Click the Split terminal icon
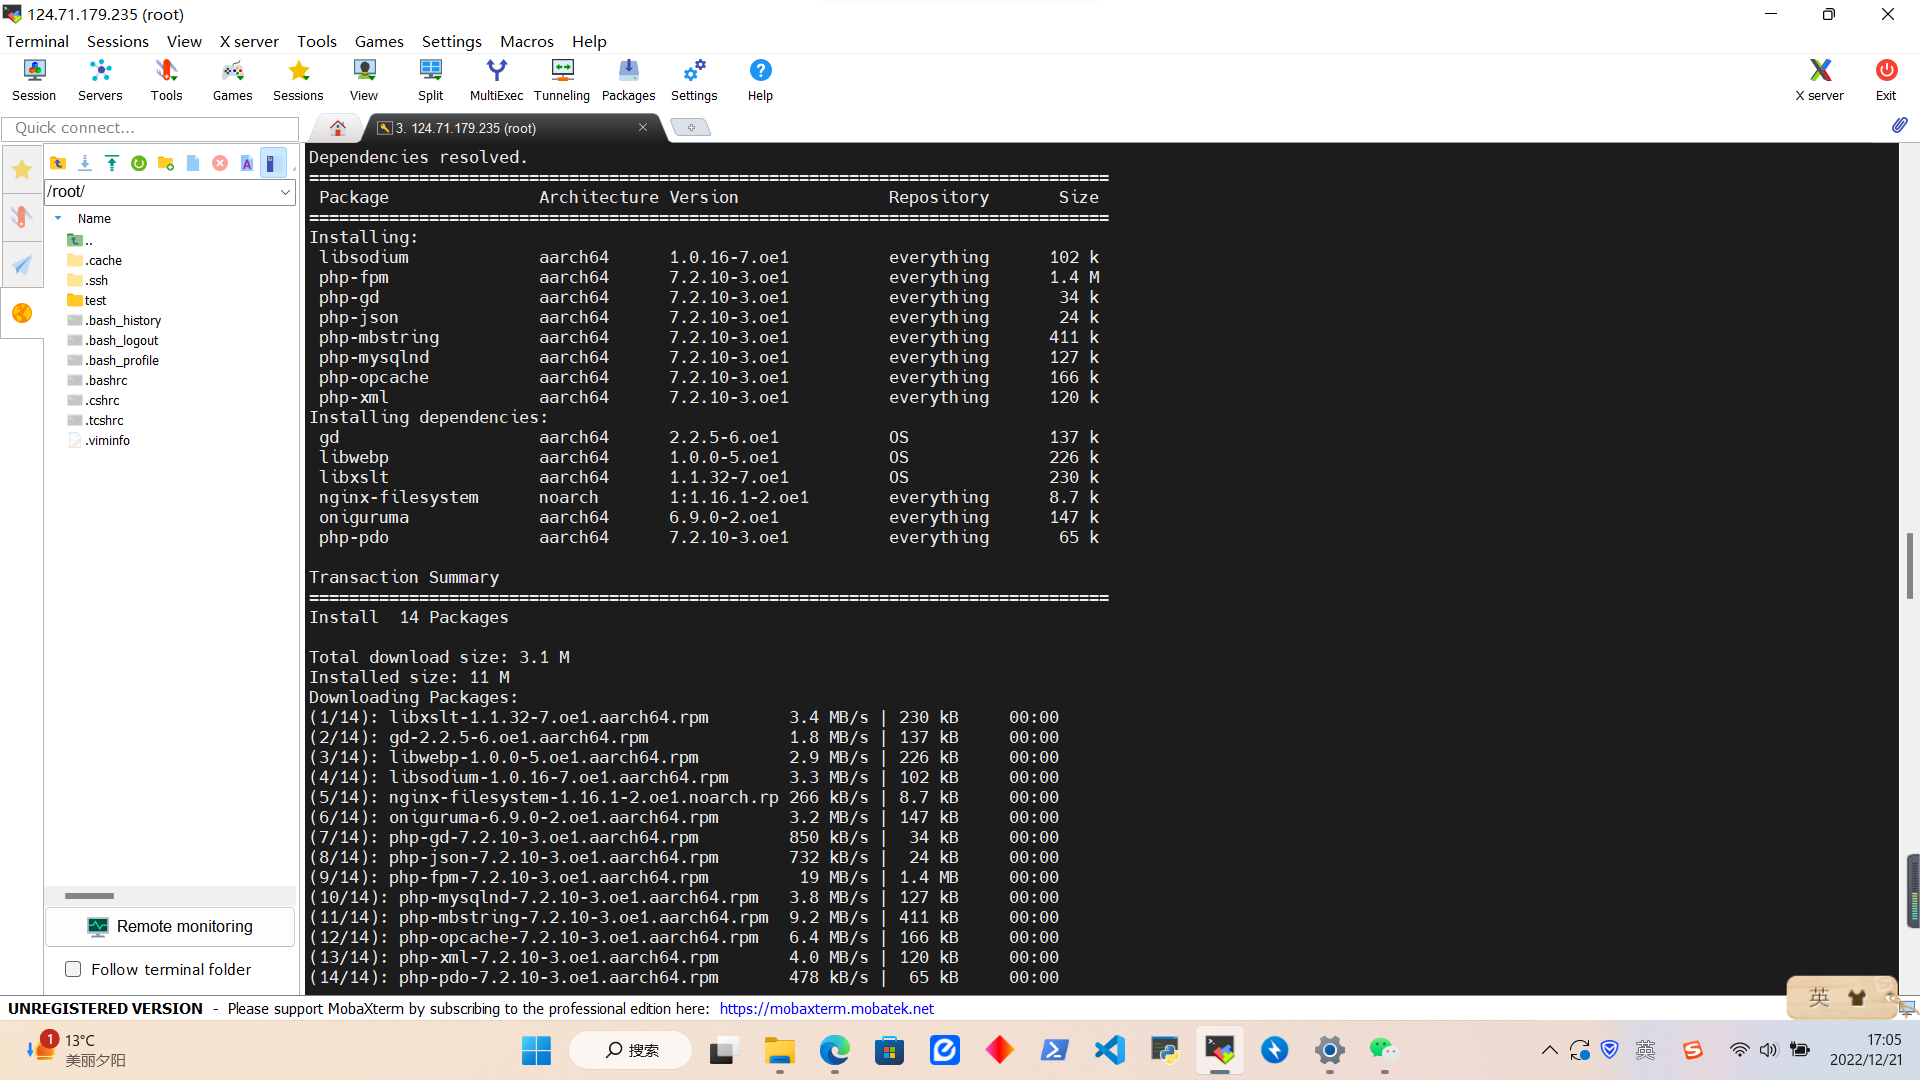Screen dimensions: 1920x1080 pos(430,79)
